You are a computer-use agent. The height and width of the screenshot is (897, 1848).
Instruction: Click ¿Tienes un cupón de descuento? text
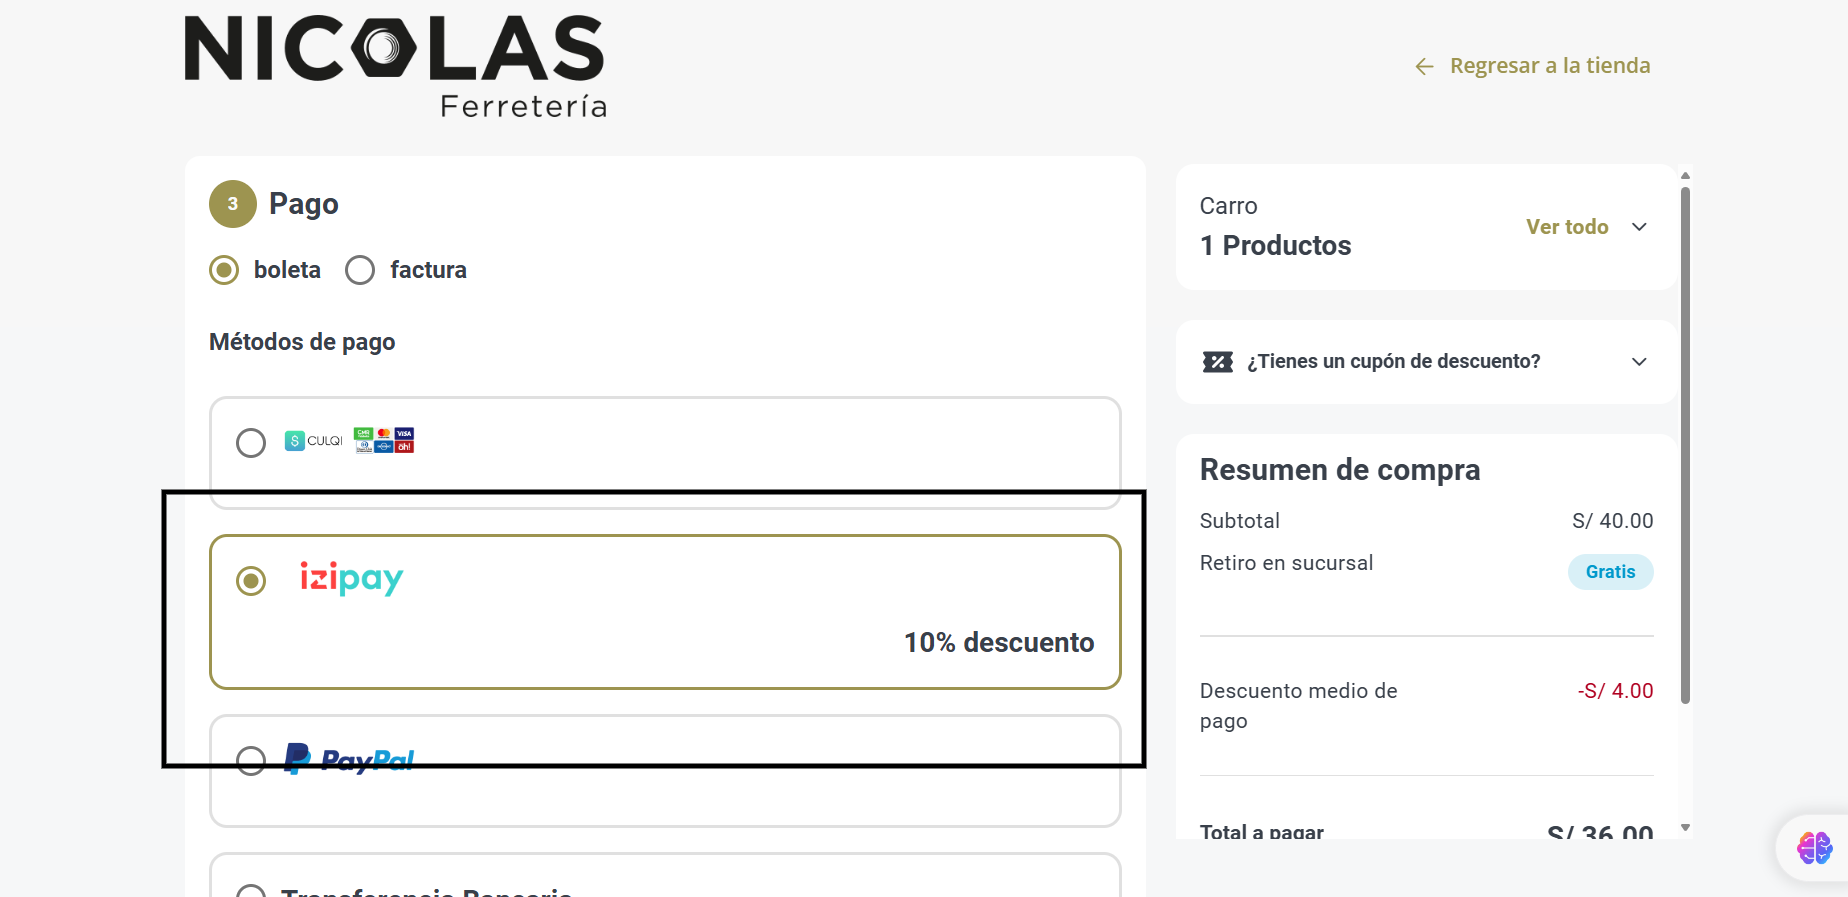point(1394,361)
